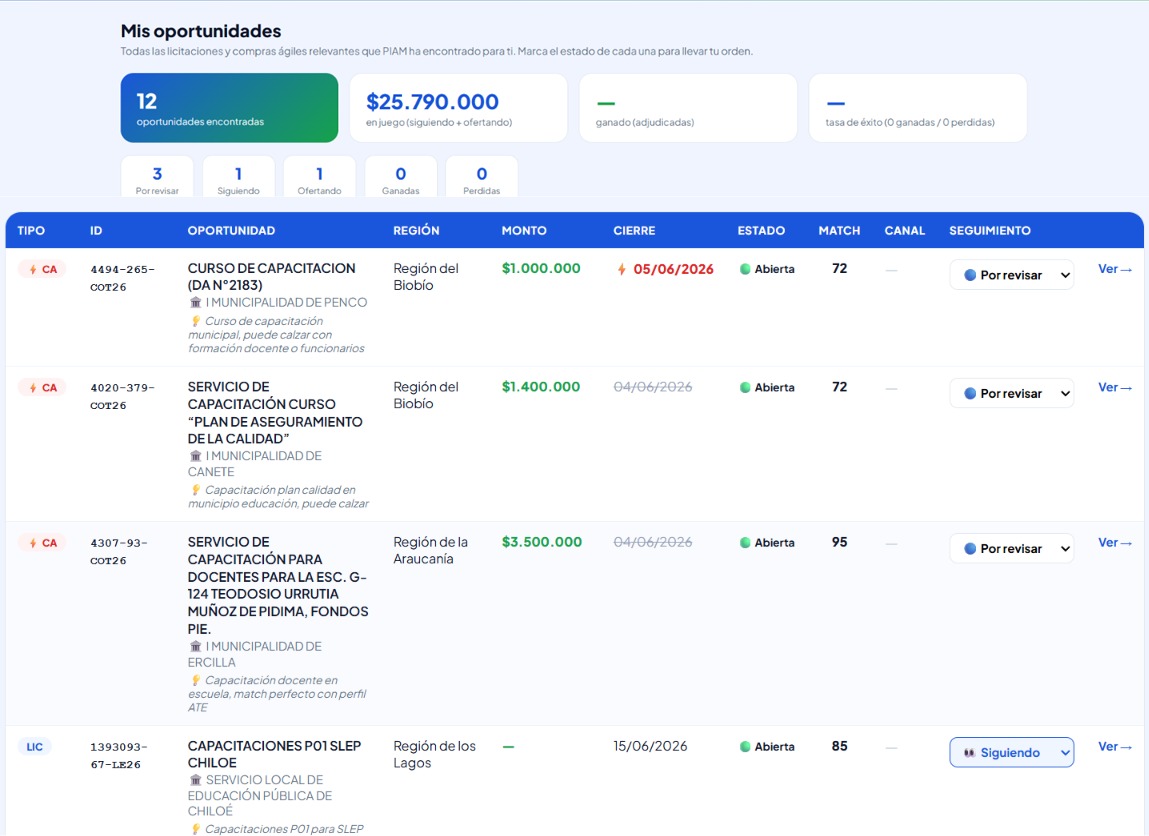Click match score 85
Screen dimensions: 1149x836
click(839, 746)
